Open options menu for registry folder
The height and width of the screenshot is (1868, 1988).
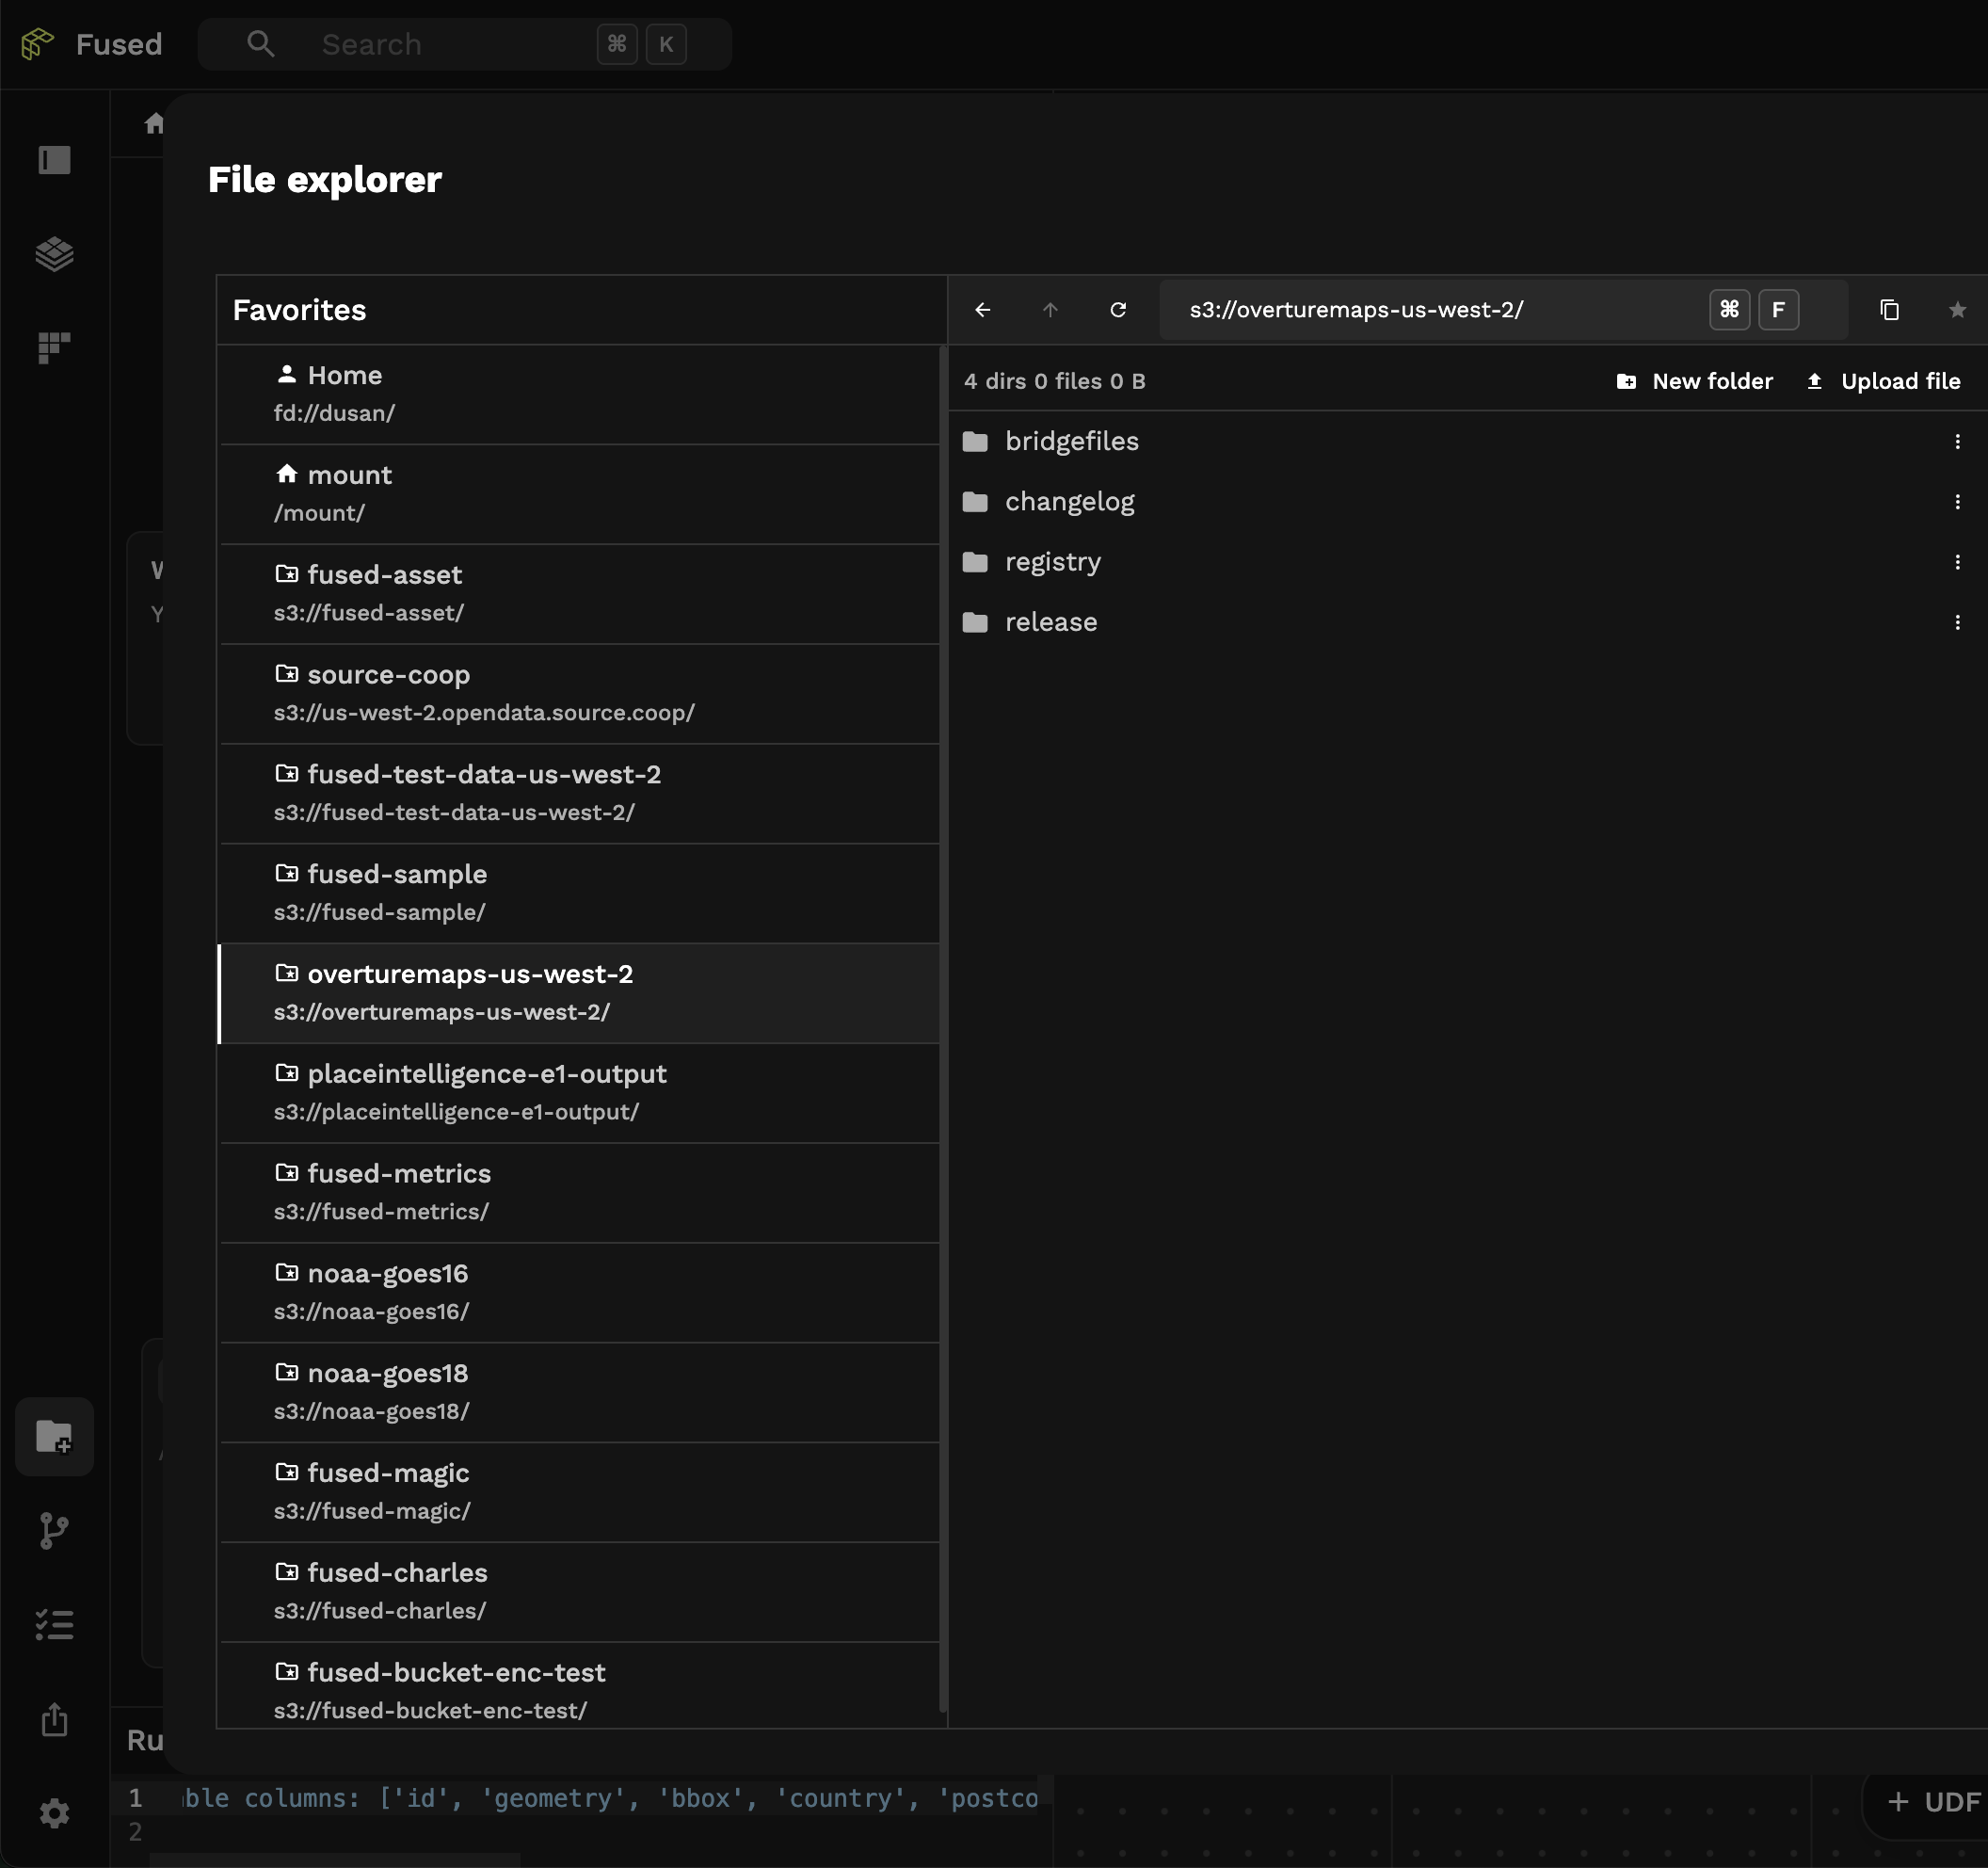[1956, 562]
